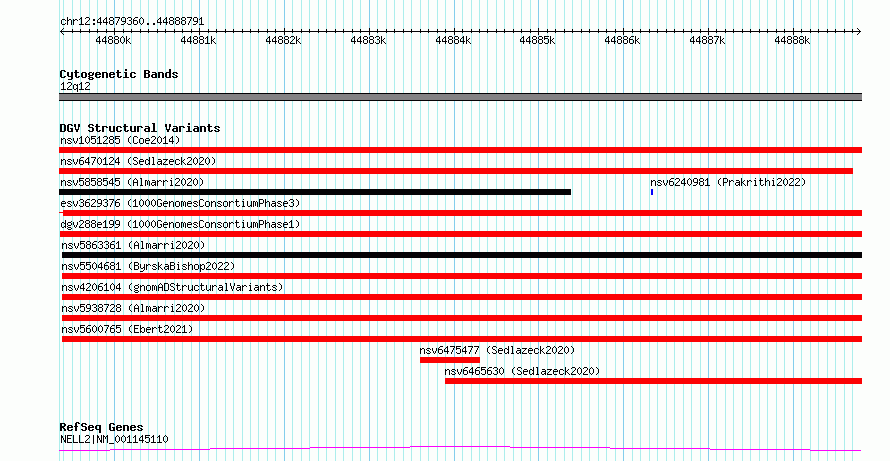Viewport: 890px width, 461px height.
Task: Click the ruler's left arrowhead
Action: point(62,32)
